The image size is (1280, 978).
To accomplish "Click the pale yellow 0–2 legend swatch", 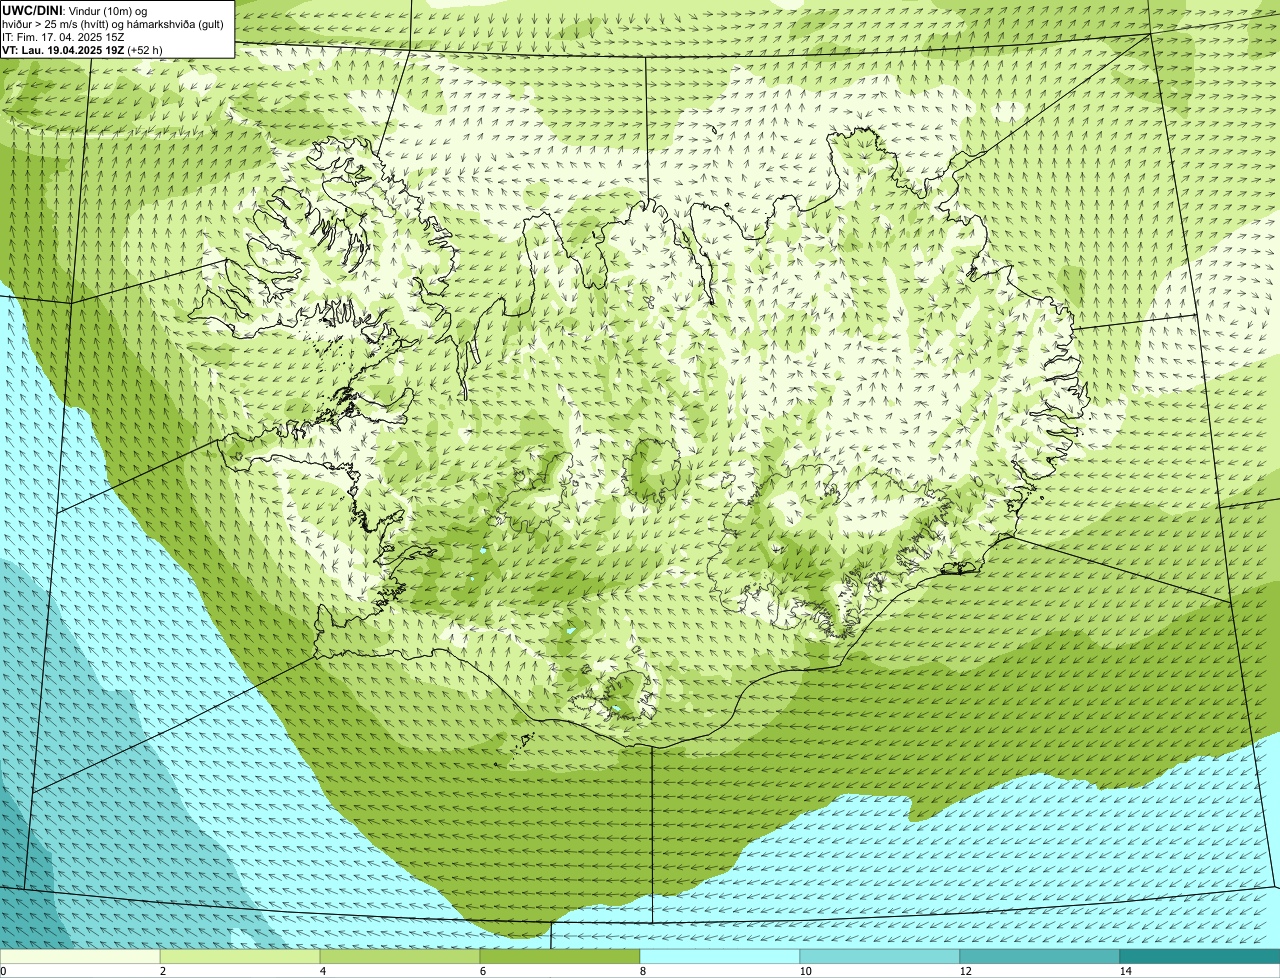I will [x=80, y=956].
